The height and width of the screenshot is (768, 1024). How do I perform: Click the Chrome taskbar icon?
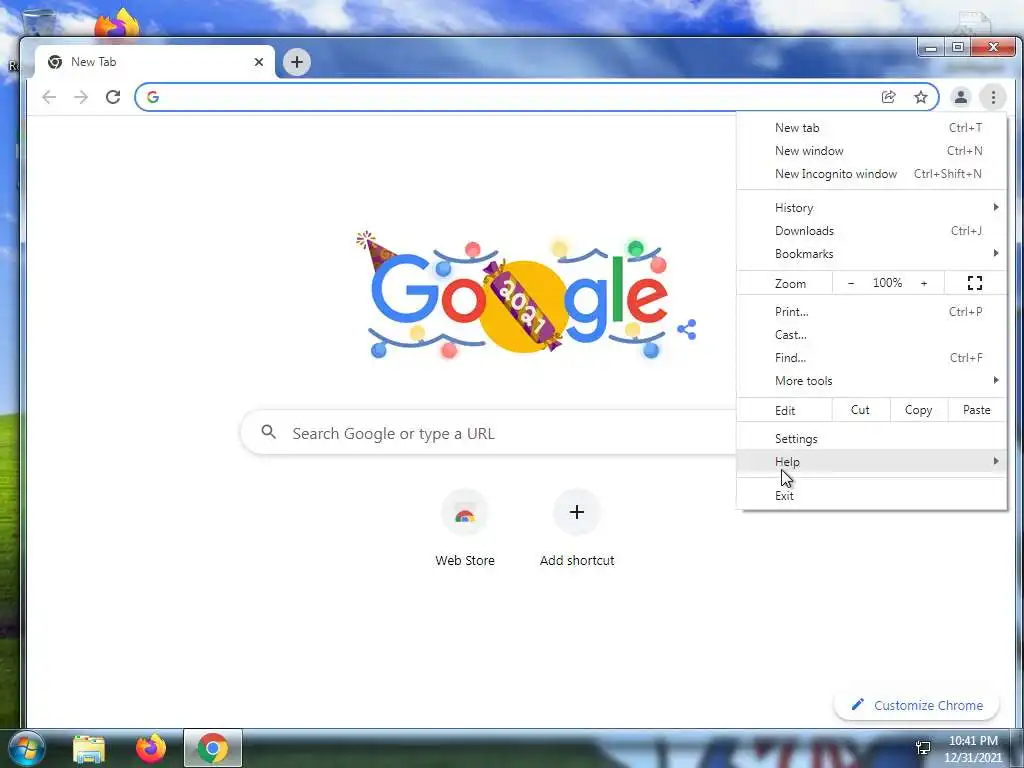tap(213, 748)
